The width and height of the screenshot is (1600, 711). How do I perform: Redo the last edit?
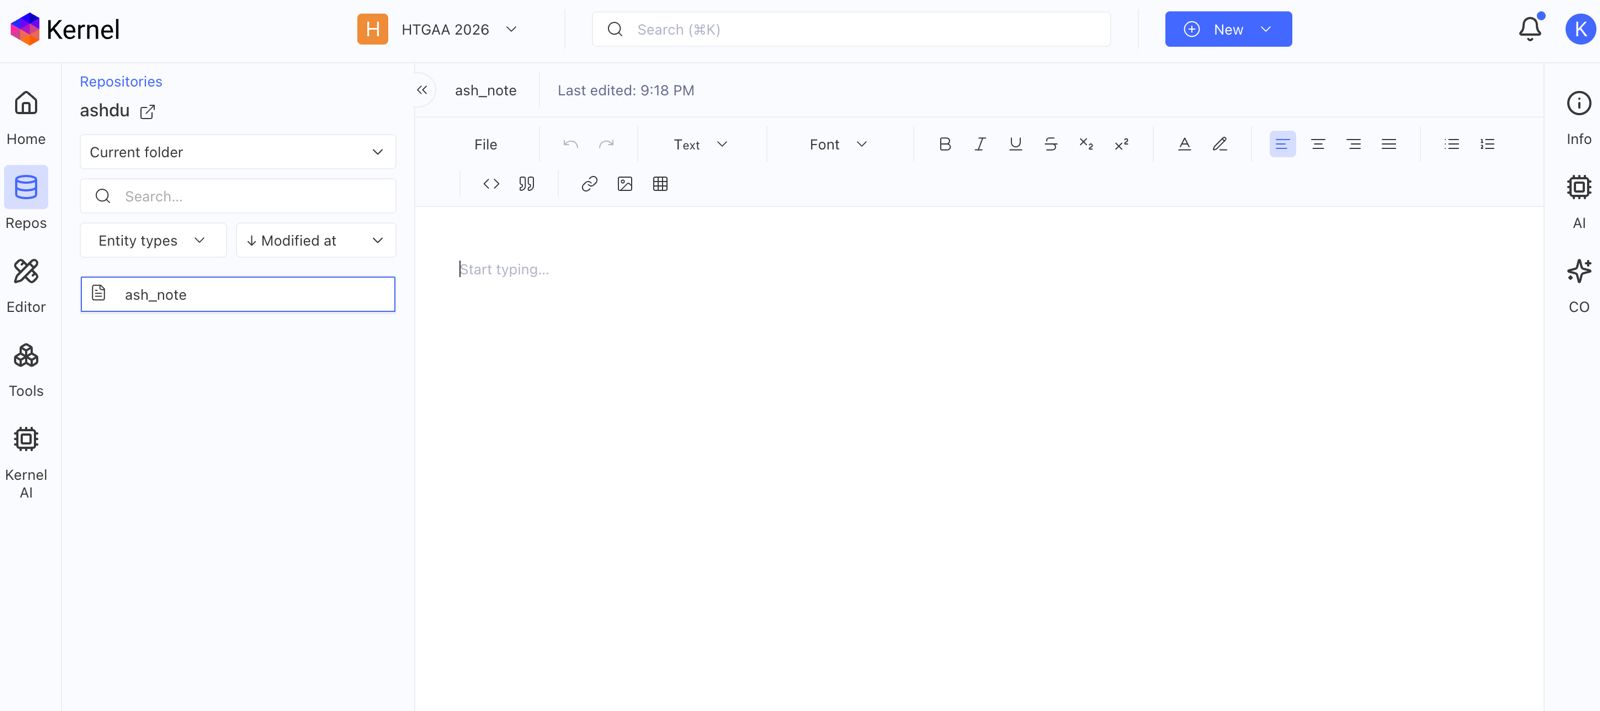tap(606, 144)
